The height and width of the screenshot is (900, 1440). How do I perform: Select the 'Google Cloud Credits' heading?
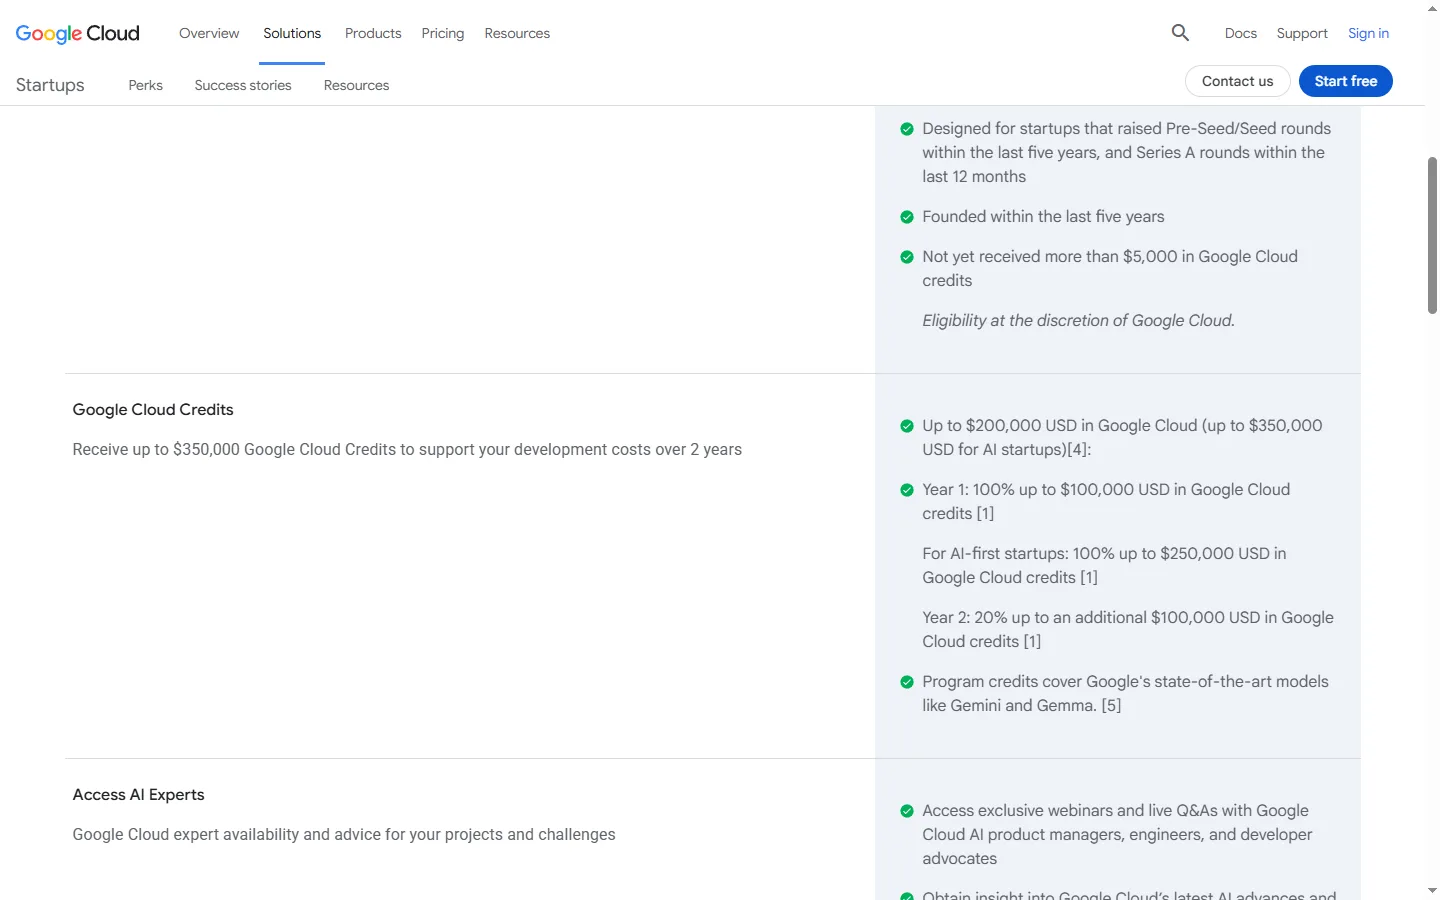click(153, 410)
